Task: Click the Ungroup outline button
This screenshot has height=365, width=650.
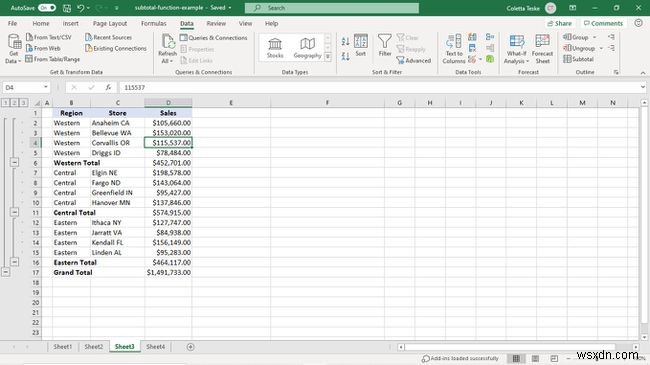Action: [579, 48]
